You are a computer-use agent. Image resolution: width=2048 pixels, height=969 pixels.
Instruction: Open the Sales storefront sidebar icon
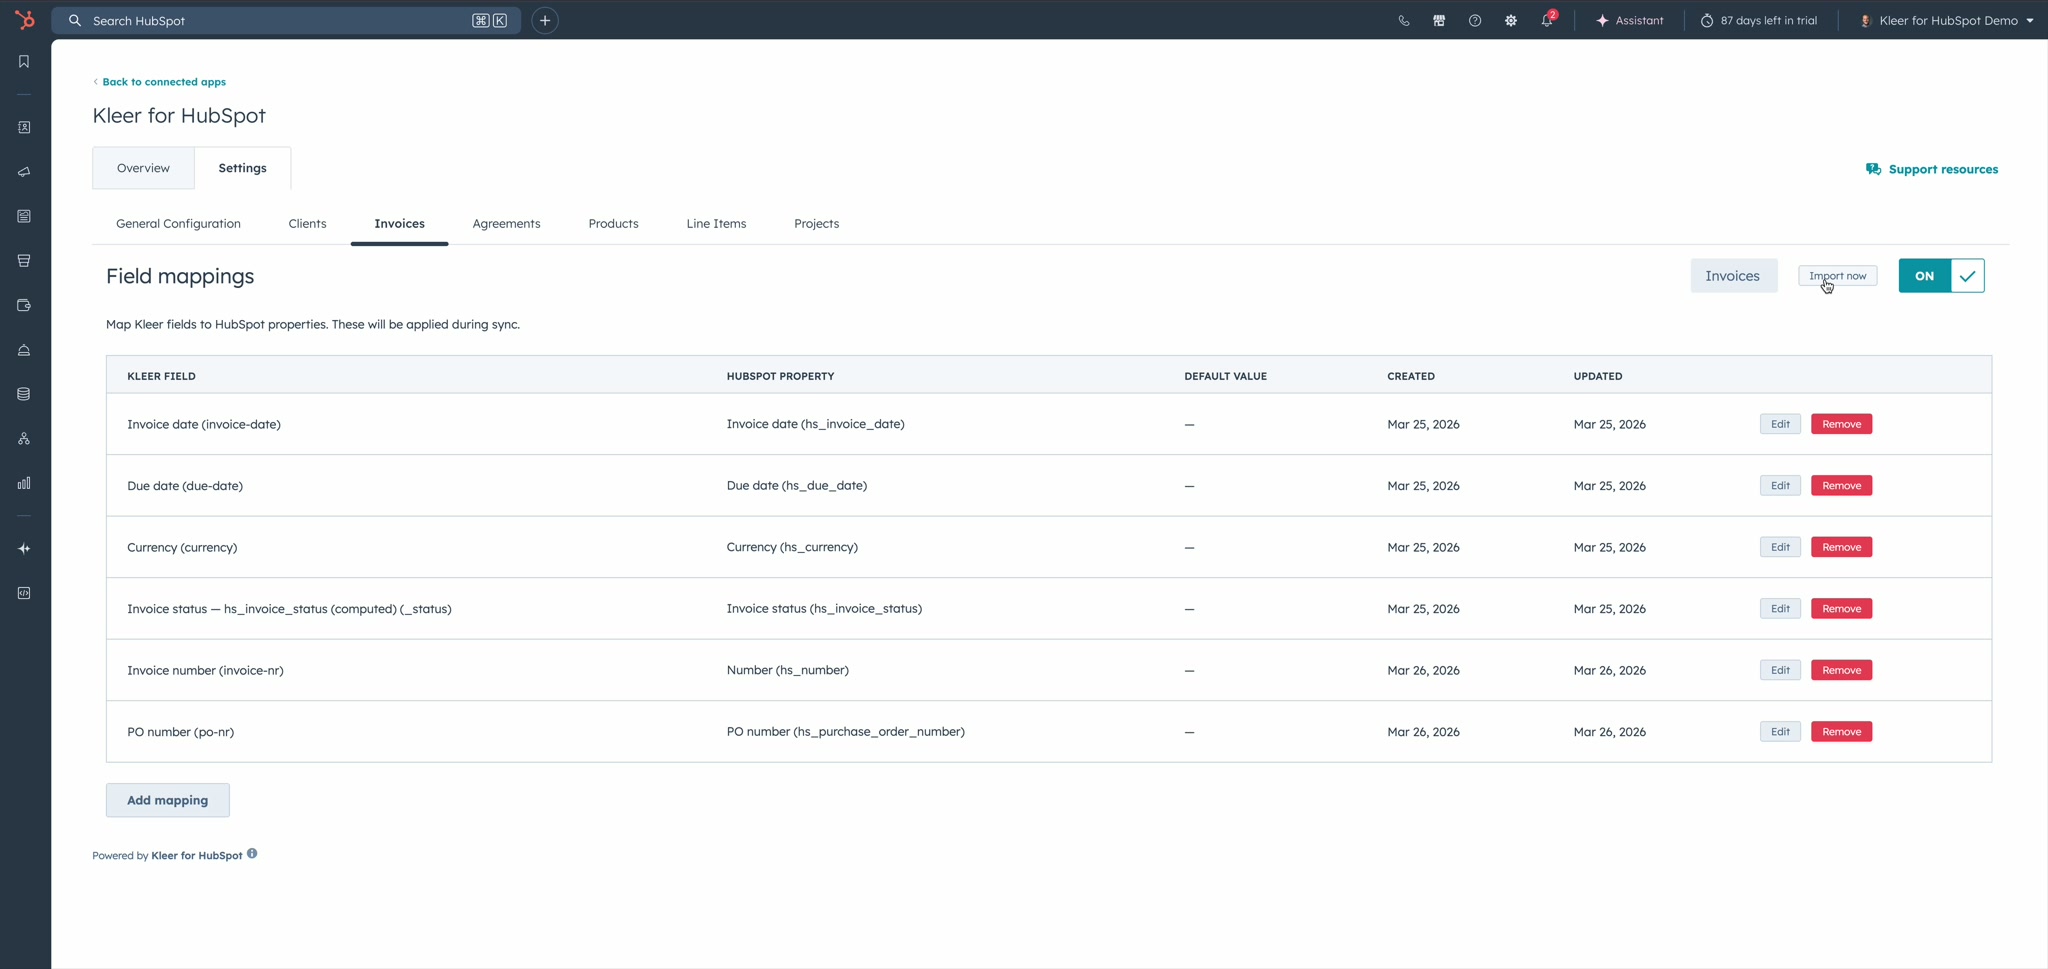24,261
